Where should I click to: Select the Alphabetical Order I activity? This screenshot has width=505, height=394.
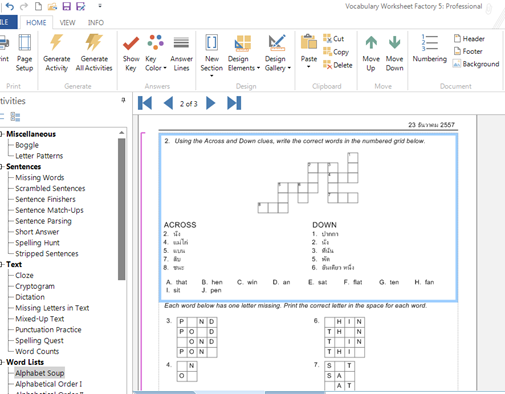48,384
